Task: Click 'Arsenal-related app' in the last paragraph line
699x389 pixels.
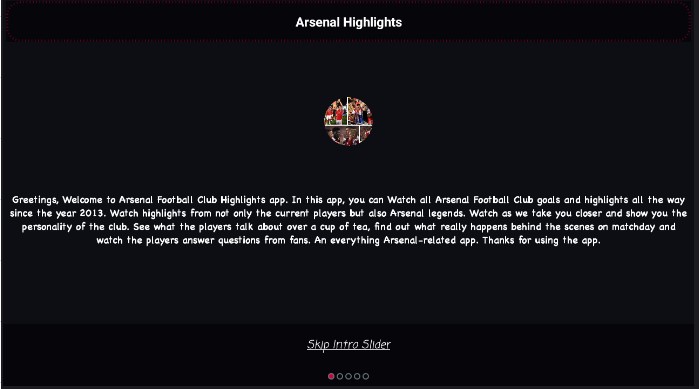Action: pyautogui.click(x=429, y=241)
